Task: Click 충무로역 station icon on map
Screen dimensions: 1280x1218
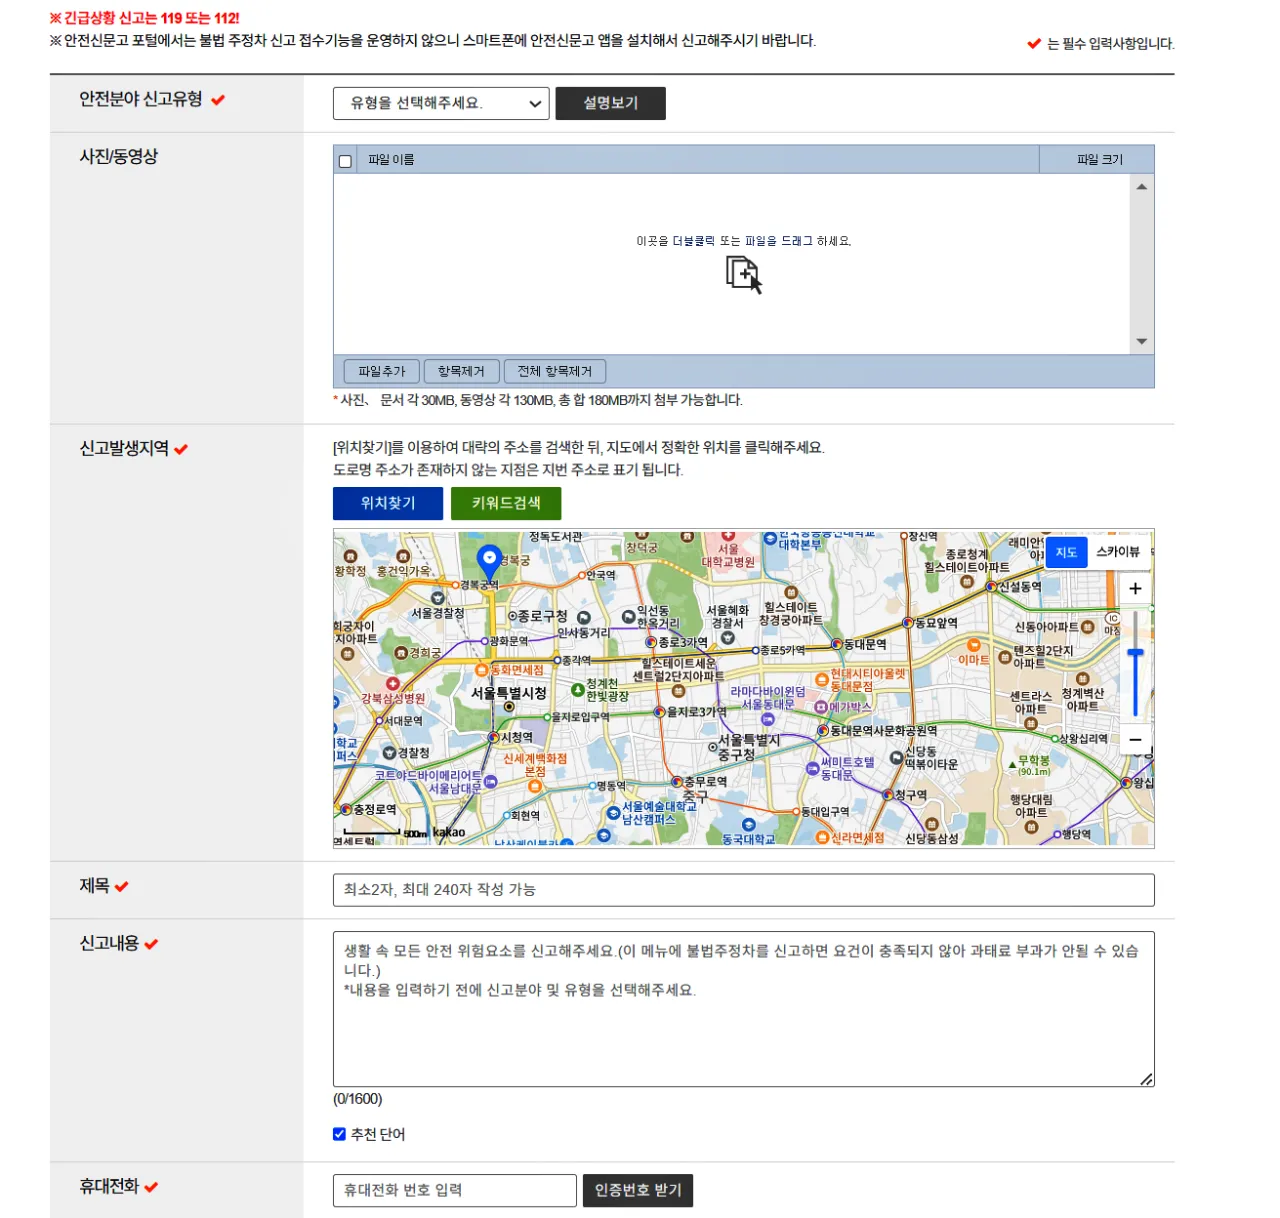Action: coord(677,782)
